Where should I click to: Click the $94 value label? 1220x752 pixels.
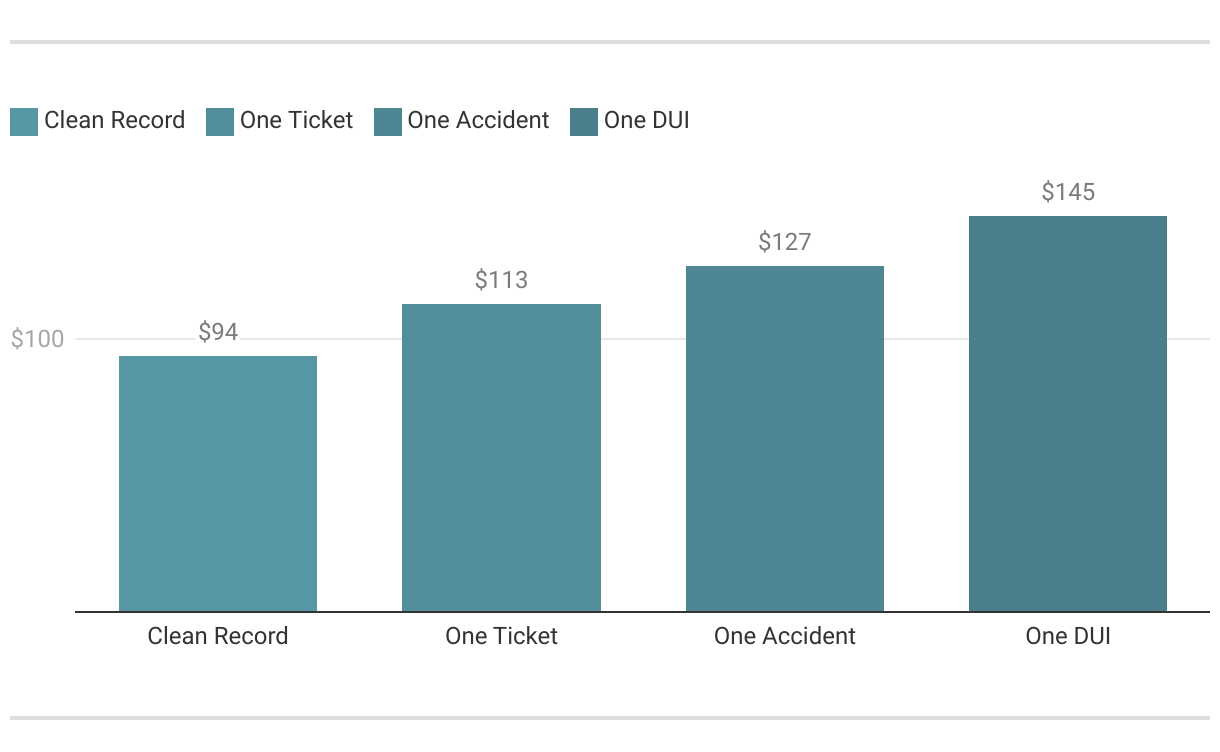[x=218, y=332]
